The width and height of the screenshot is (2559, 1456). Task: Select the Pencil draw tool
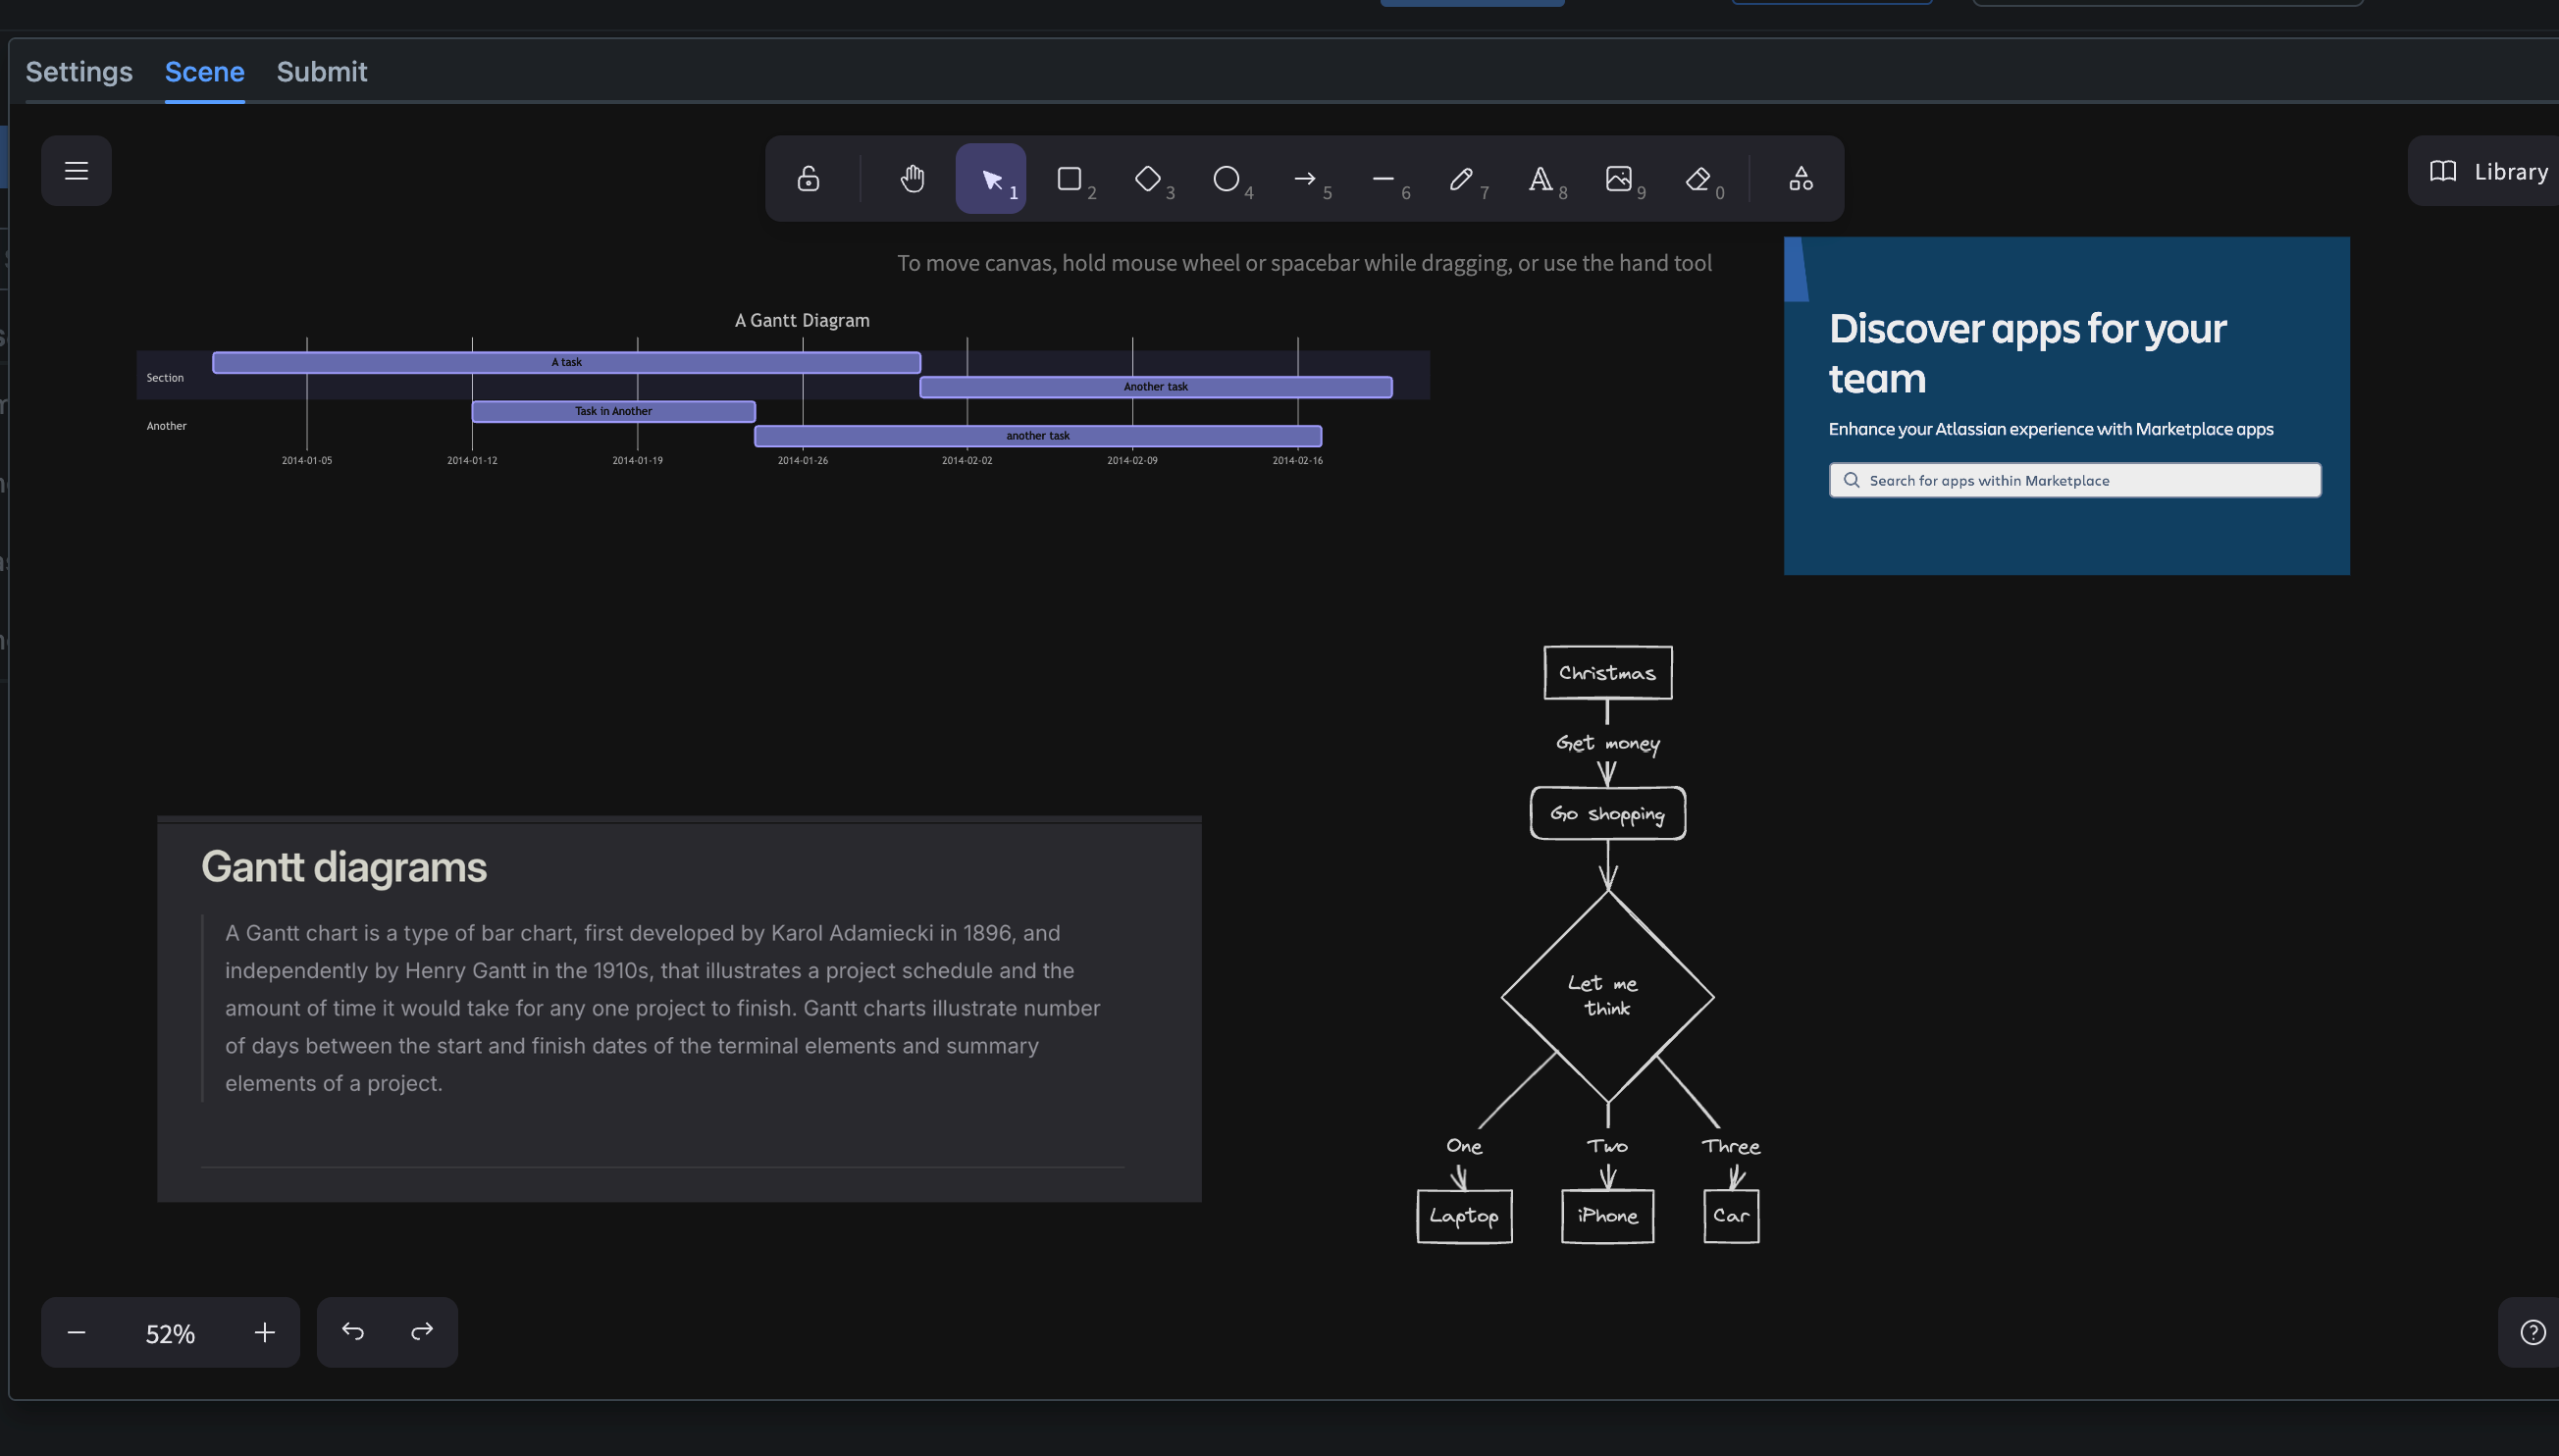1461,179
